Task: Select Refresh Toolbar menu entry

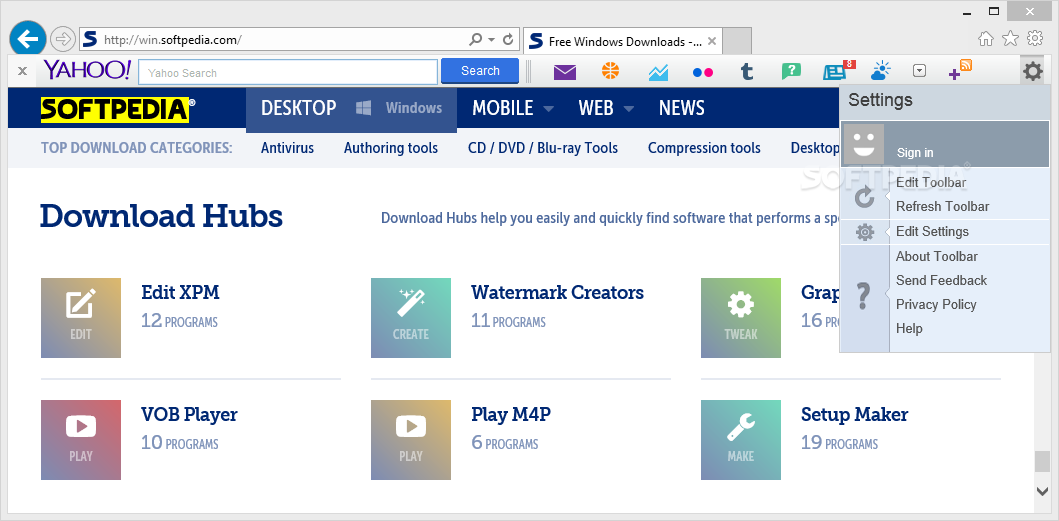Action: pyautogui.click(x=943, y=207)
